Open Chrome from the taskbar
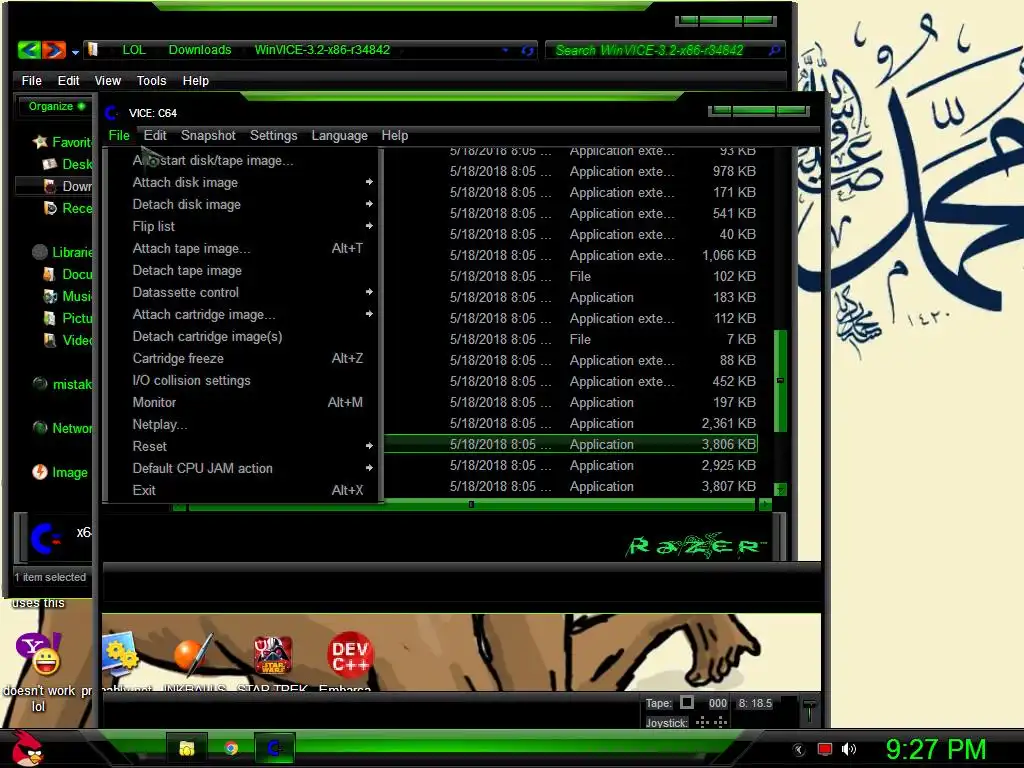Viewport: 1024px width, 768px height. click(231, 748)
